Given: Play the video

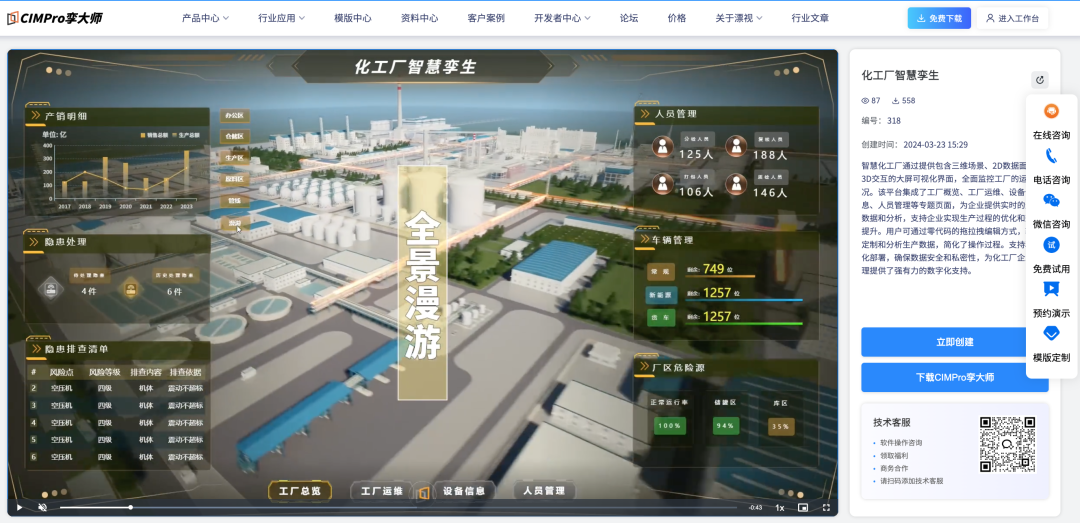Looking at the screenshot, I should pos(19,508).
